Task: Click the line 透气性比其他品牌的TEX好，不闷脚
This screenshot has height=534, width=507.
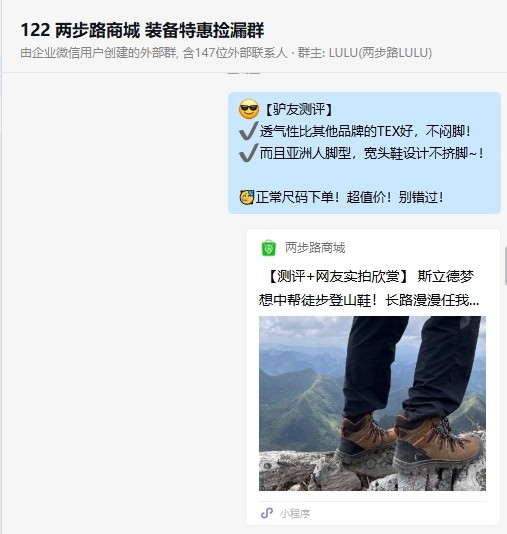Action: pos(365,131)
